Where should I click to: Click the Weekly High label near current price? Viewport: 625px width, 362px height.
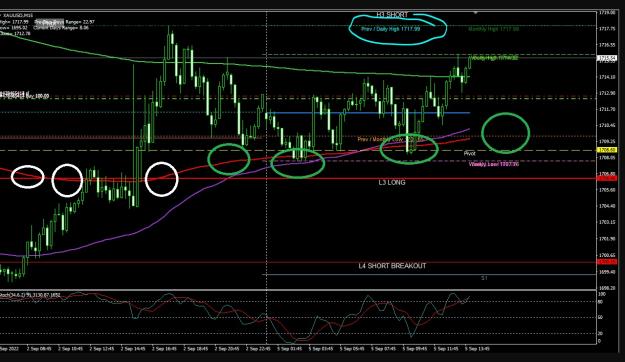click(x=495, y=58)
